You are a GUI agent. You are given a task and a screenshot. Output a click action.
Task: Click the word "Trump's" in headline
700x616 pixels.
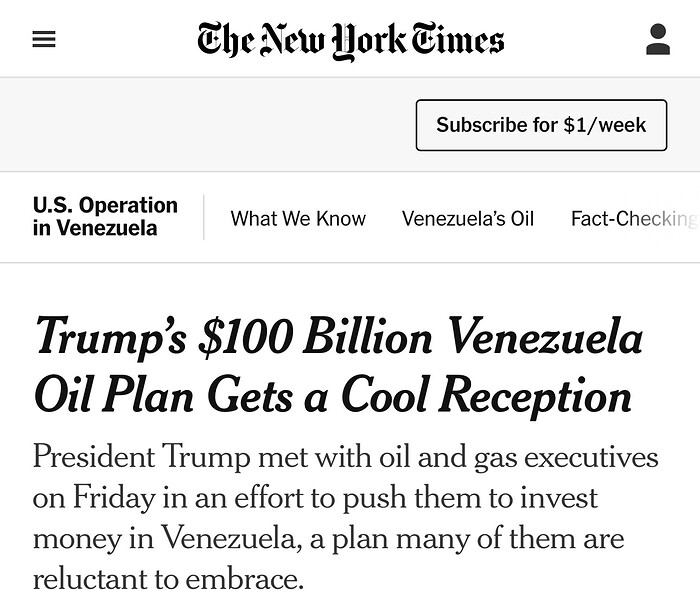110,336
